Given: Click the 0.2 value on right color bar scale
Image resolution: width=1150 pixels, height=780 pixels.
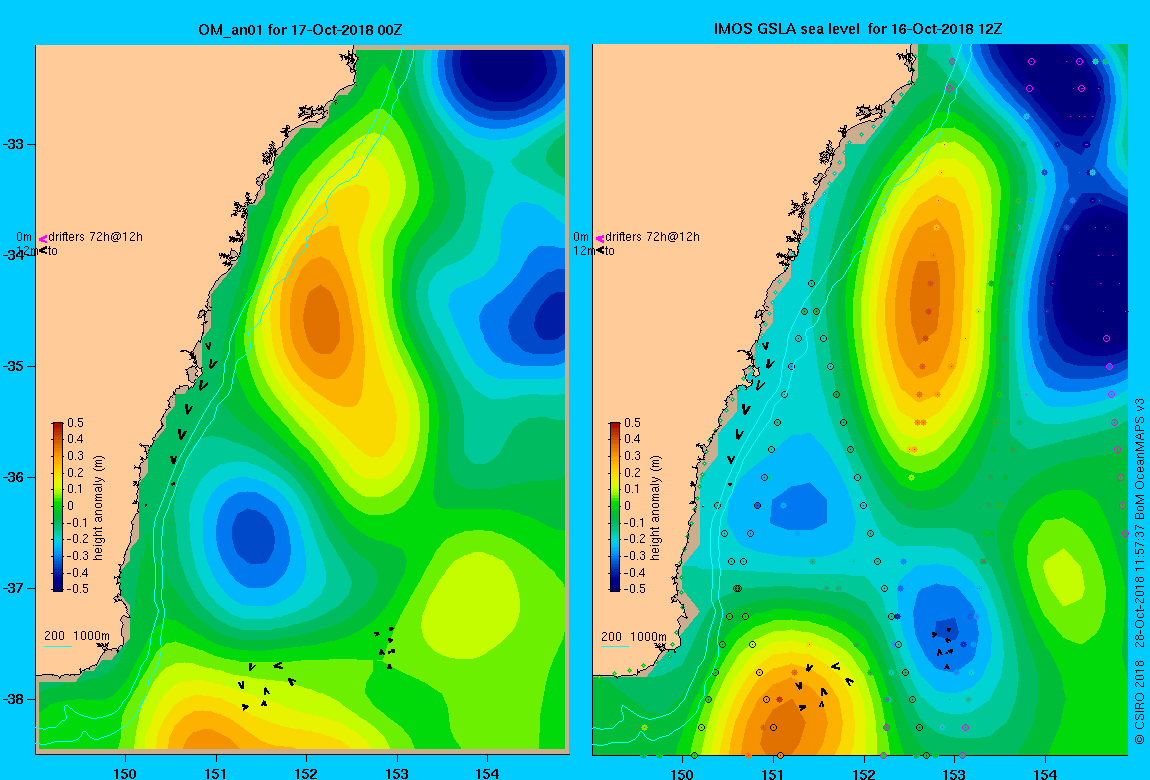Looking at the screenshot, I should (632, 473).
